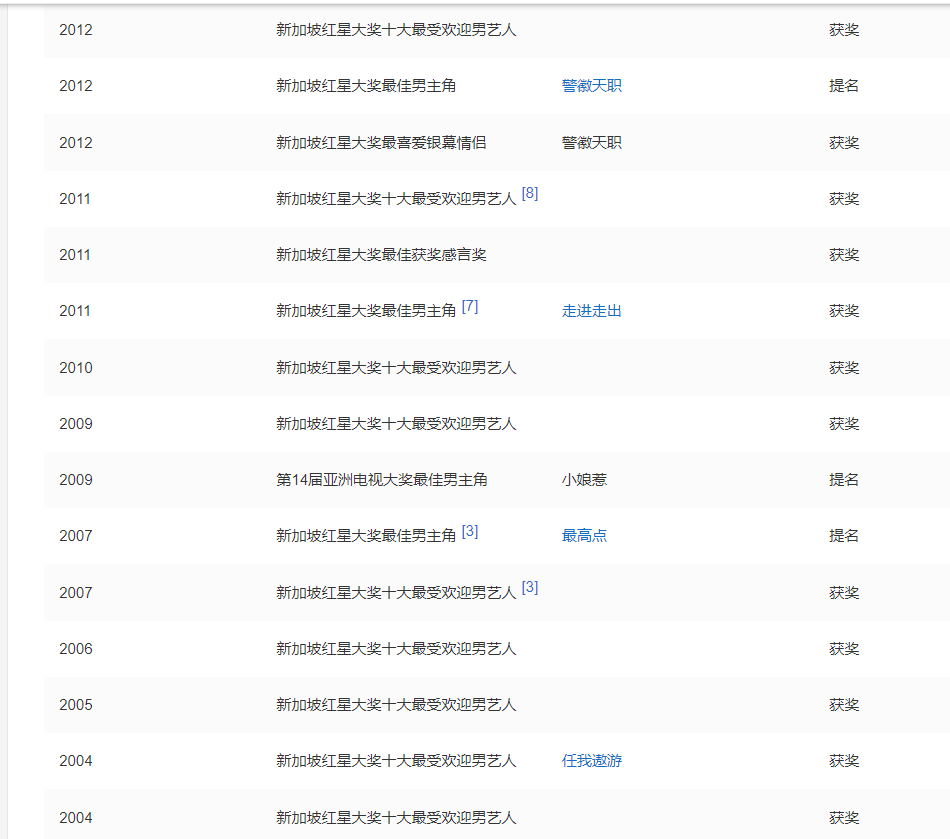Click year 2011 in 走进走出 row

tap(75, 311)
